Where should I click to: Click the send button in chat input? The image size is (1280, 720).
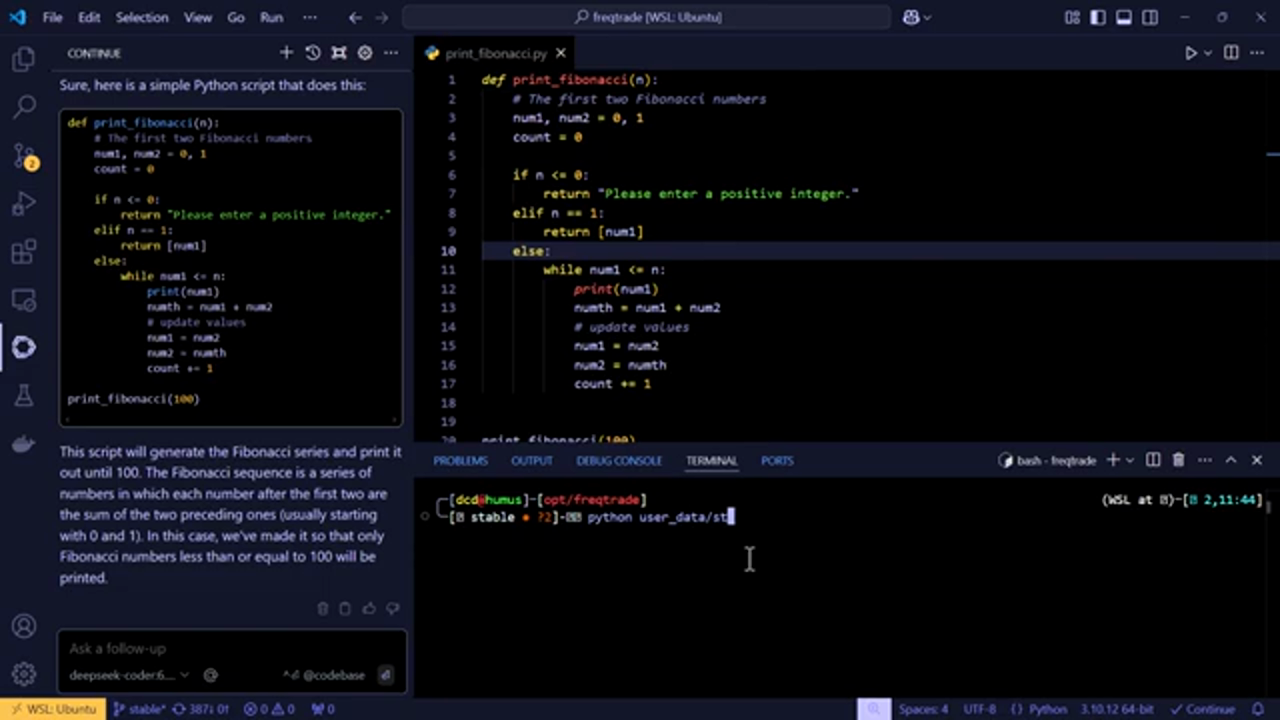[x=386, y=675]
